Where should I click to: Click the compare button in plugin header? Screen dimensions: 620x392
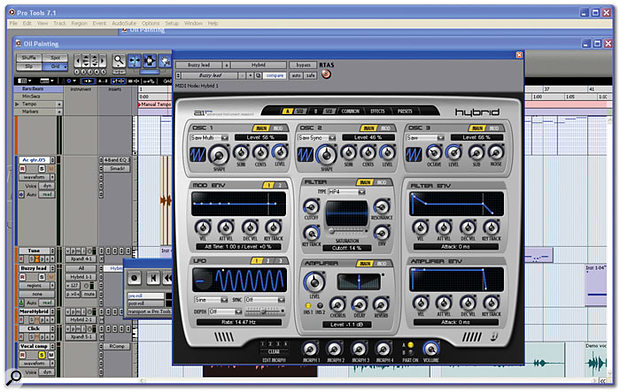click(x=274, y=75)
